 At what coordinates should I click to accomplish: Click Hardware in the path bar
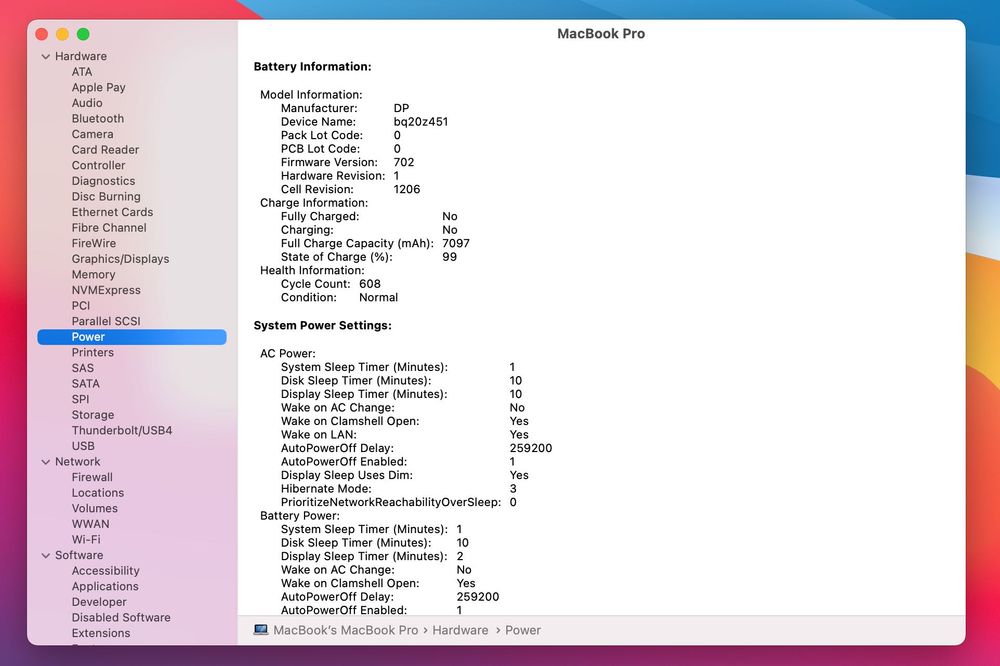(460, 630)
